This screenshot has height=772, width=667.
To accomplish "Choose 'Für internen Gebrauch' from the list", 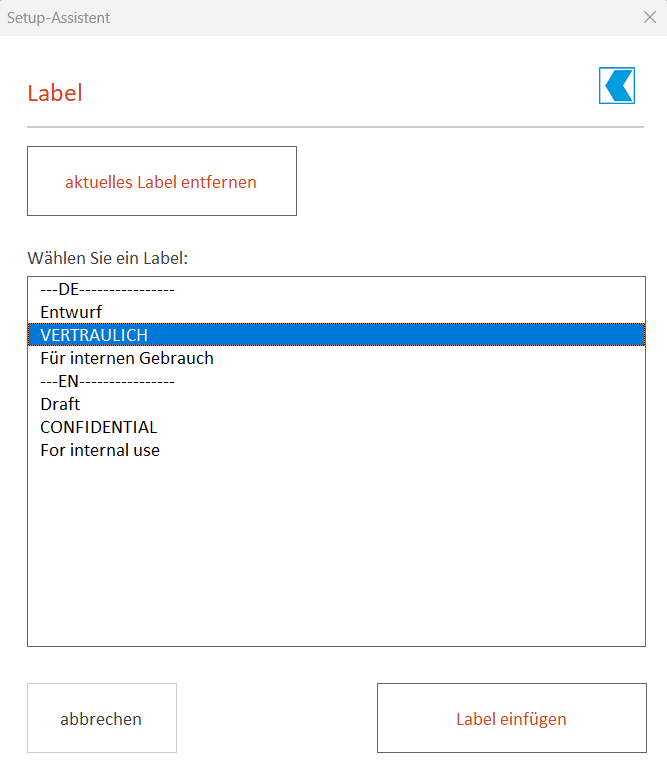I will [x=336, y=358].
